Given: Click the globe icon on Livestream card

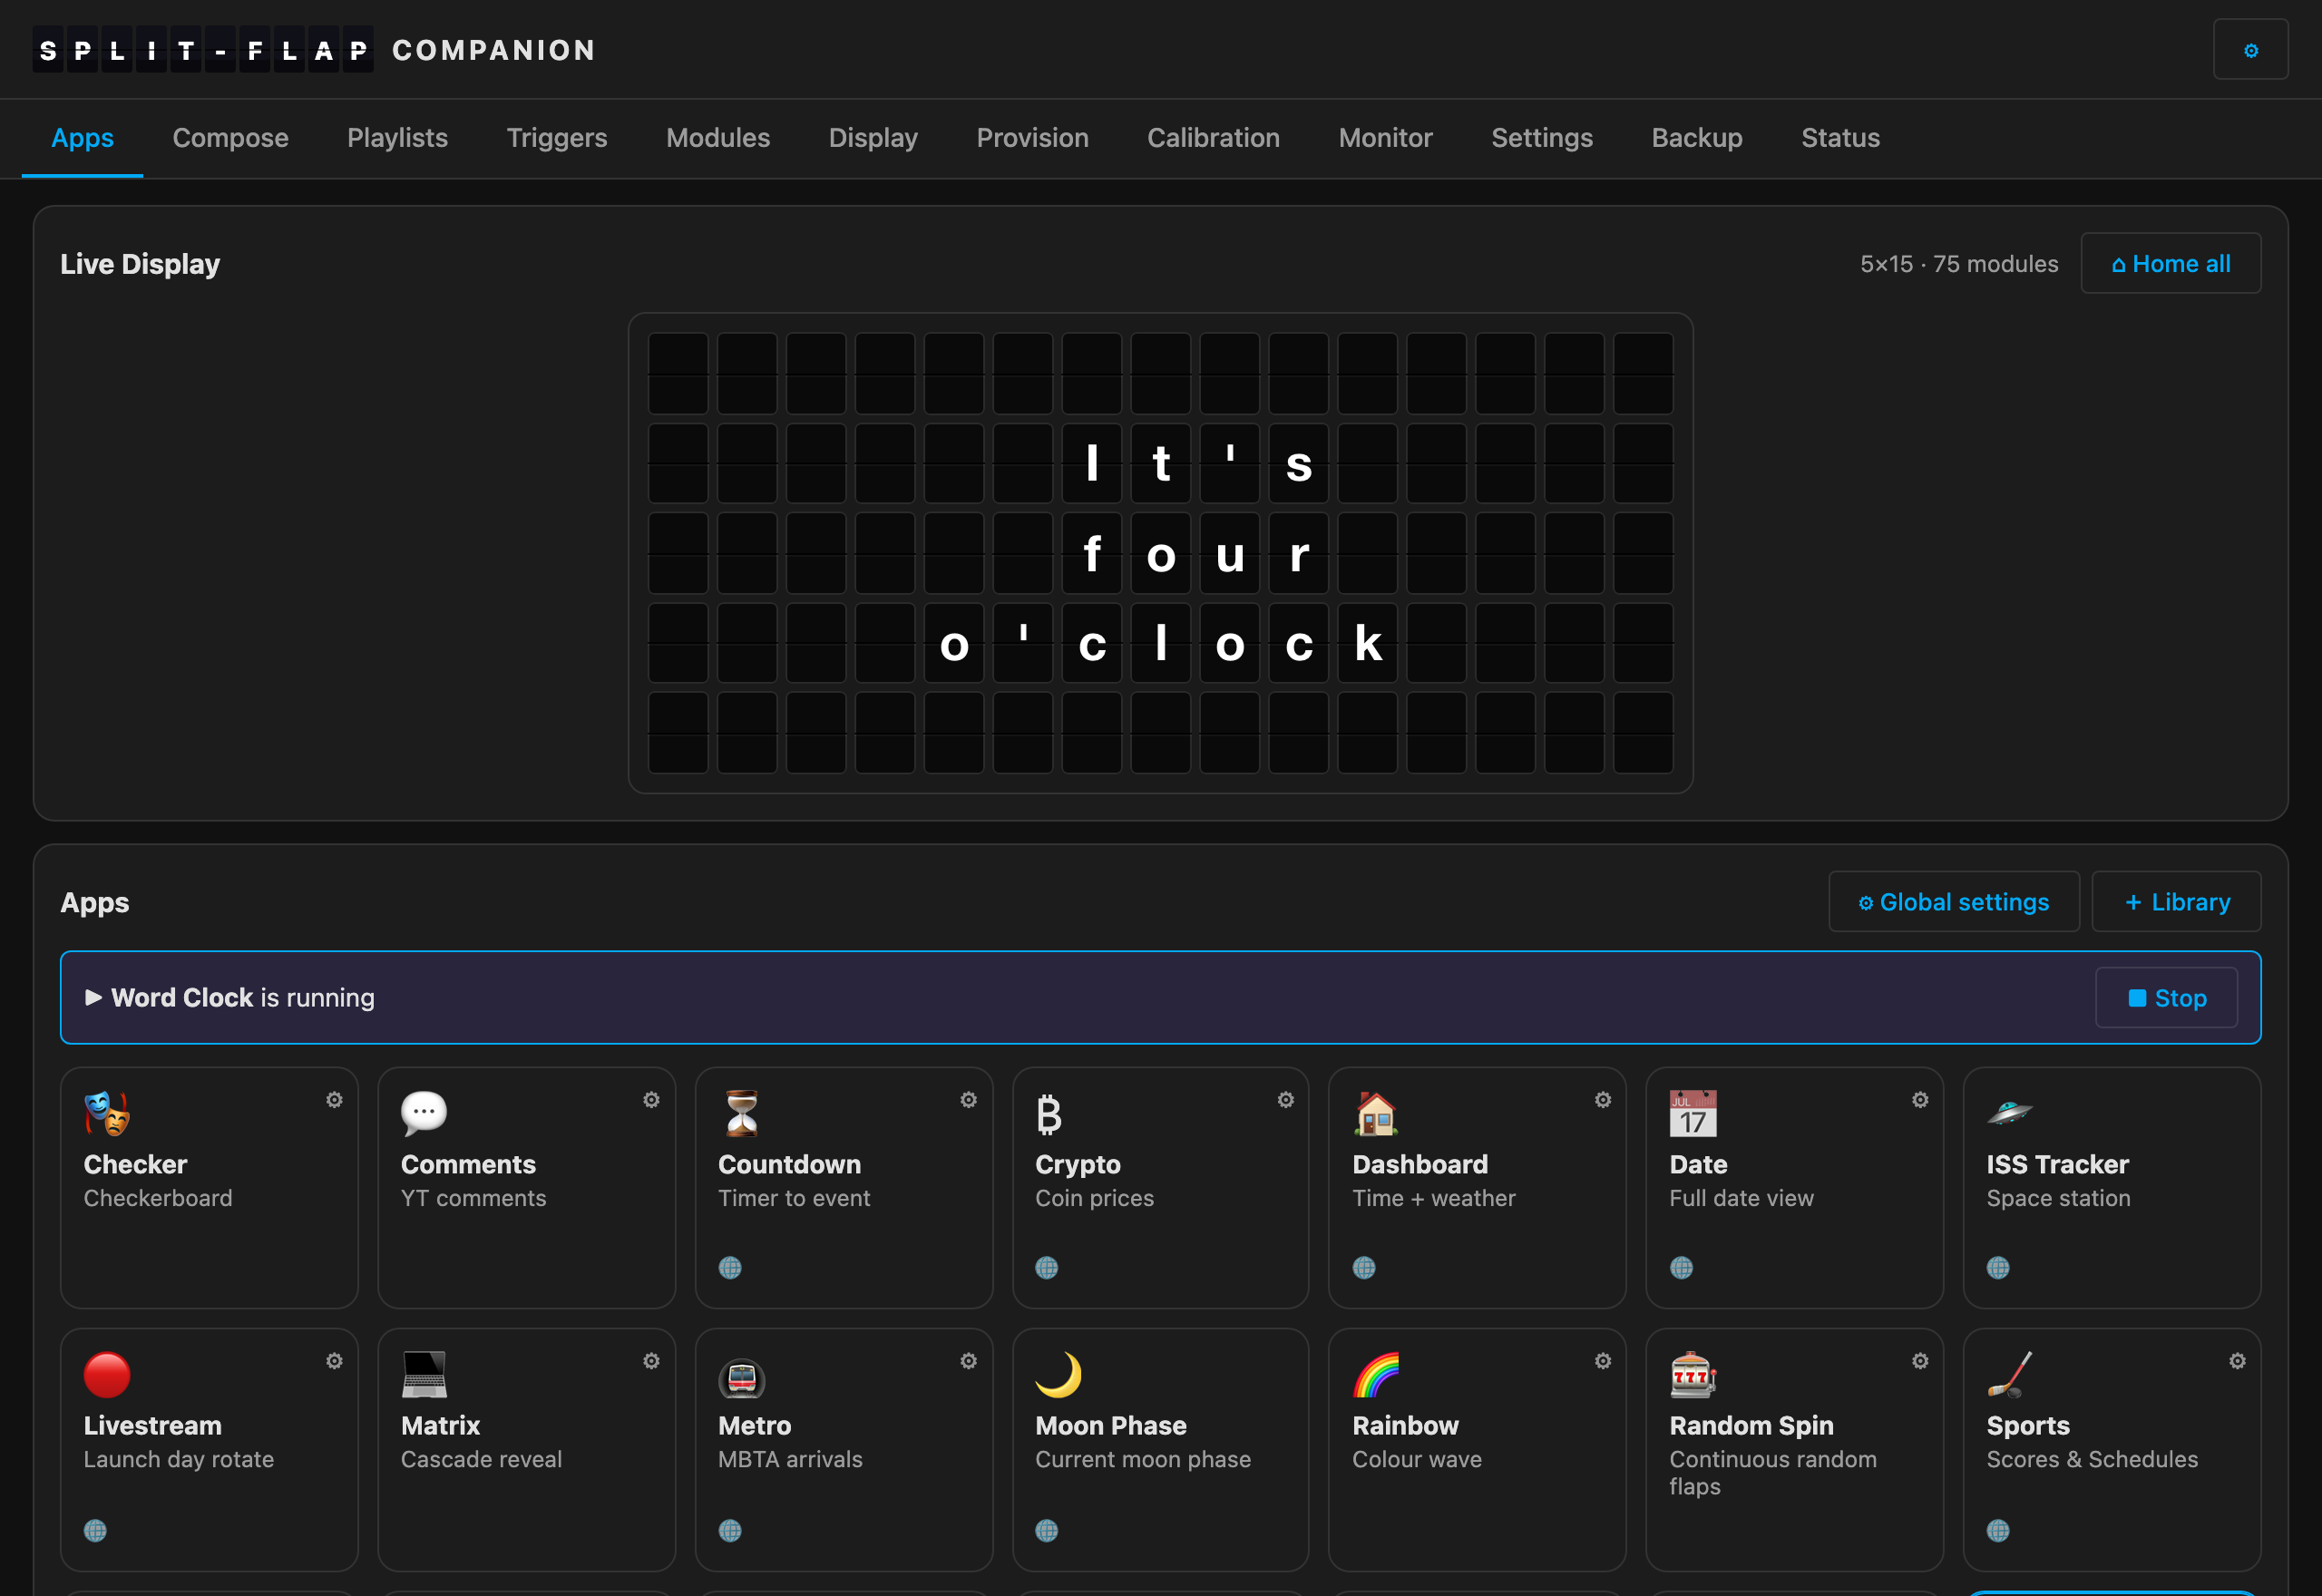Looking at the screenshot, I should coord(95,1530).
